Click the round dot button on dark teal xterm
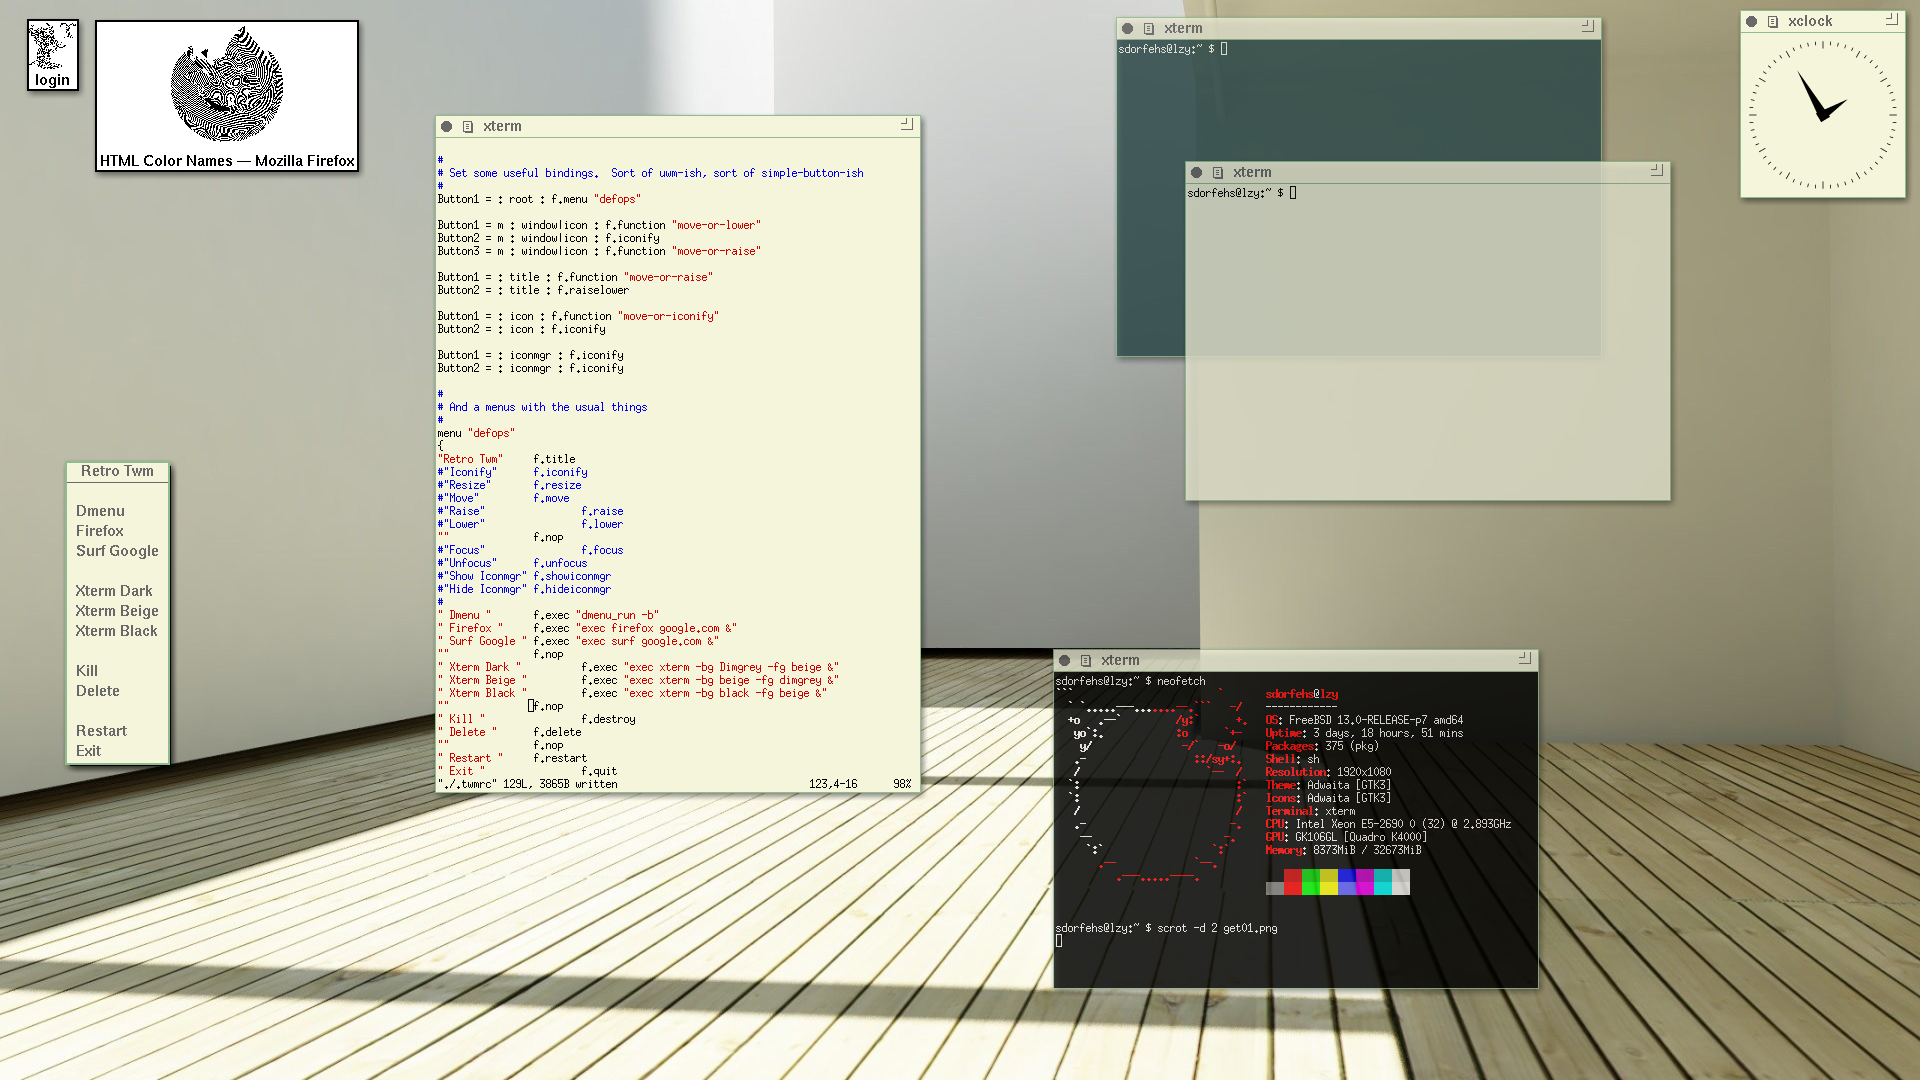1920x1080 pixels. click(x=1128, y=29)
